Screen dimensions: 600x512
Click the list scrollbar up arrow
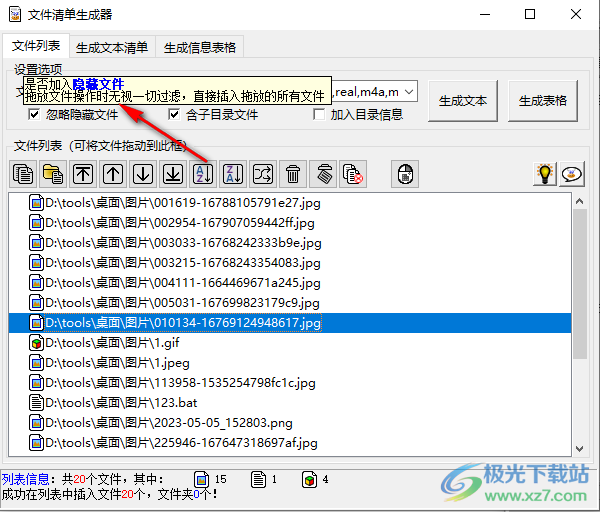coord(579,201)
